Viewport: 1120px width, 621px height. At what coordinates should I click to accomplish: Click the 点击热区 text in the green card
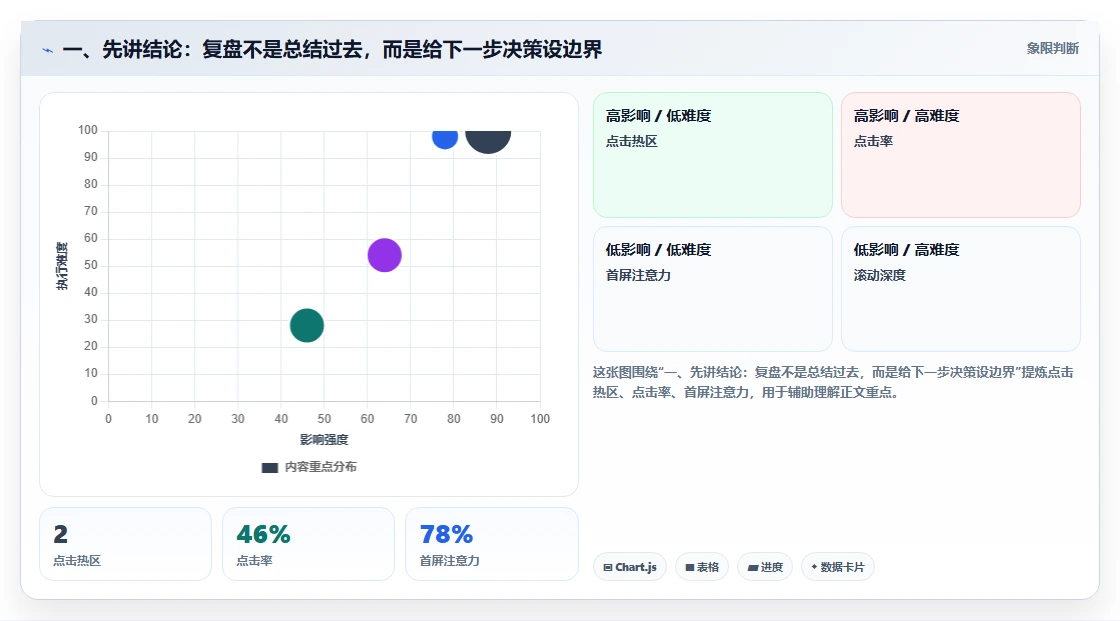tap(631, 141)
